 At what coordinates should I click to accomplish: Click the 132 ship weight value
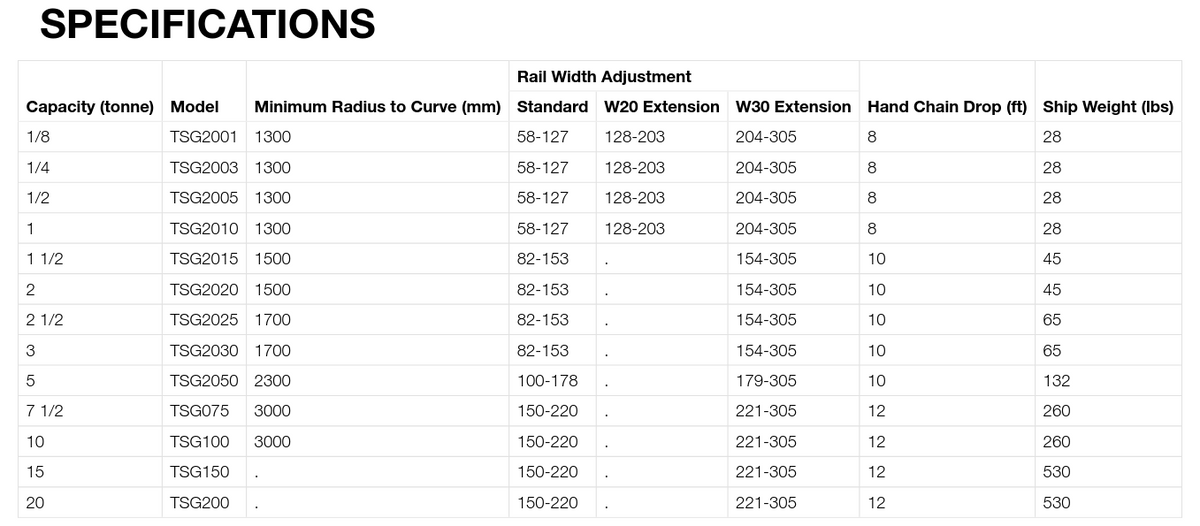click(x=1056, y=380)
